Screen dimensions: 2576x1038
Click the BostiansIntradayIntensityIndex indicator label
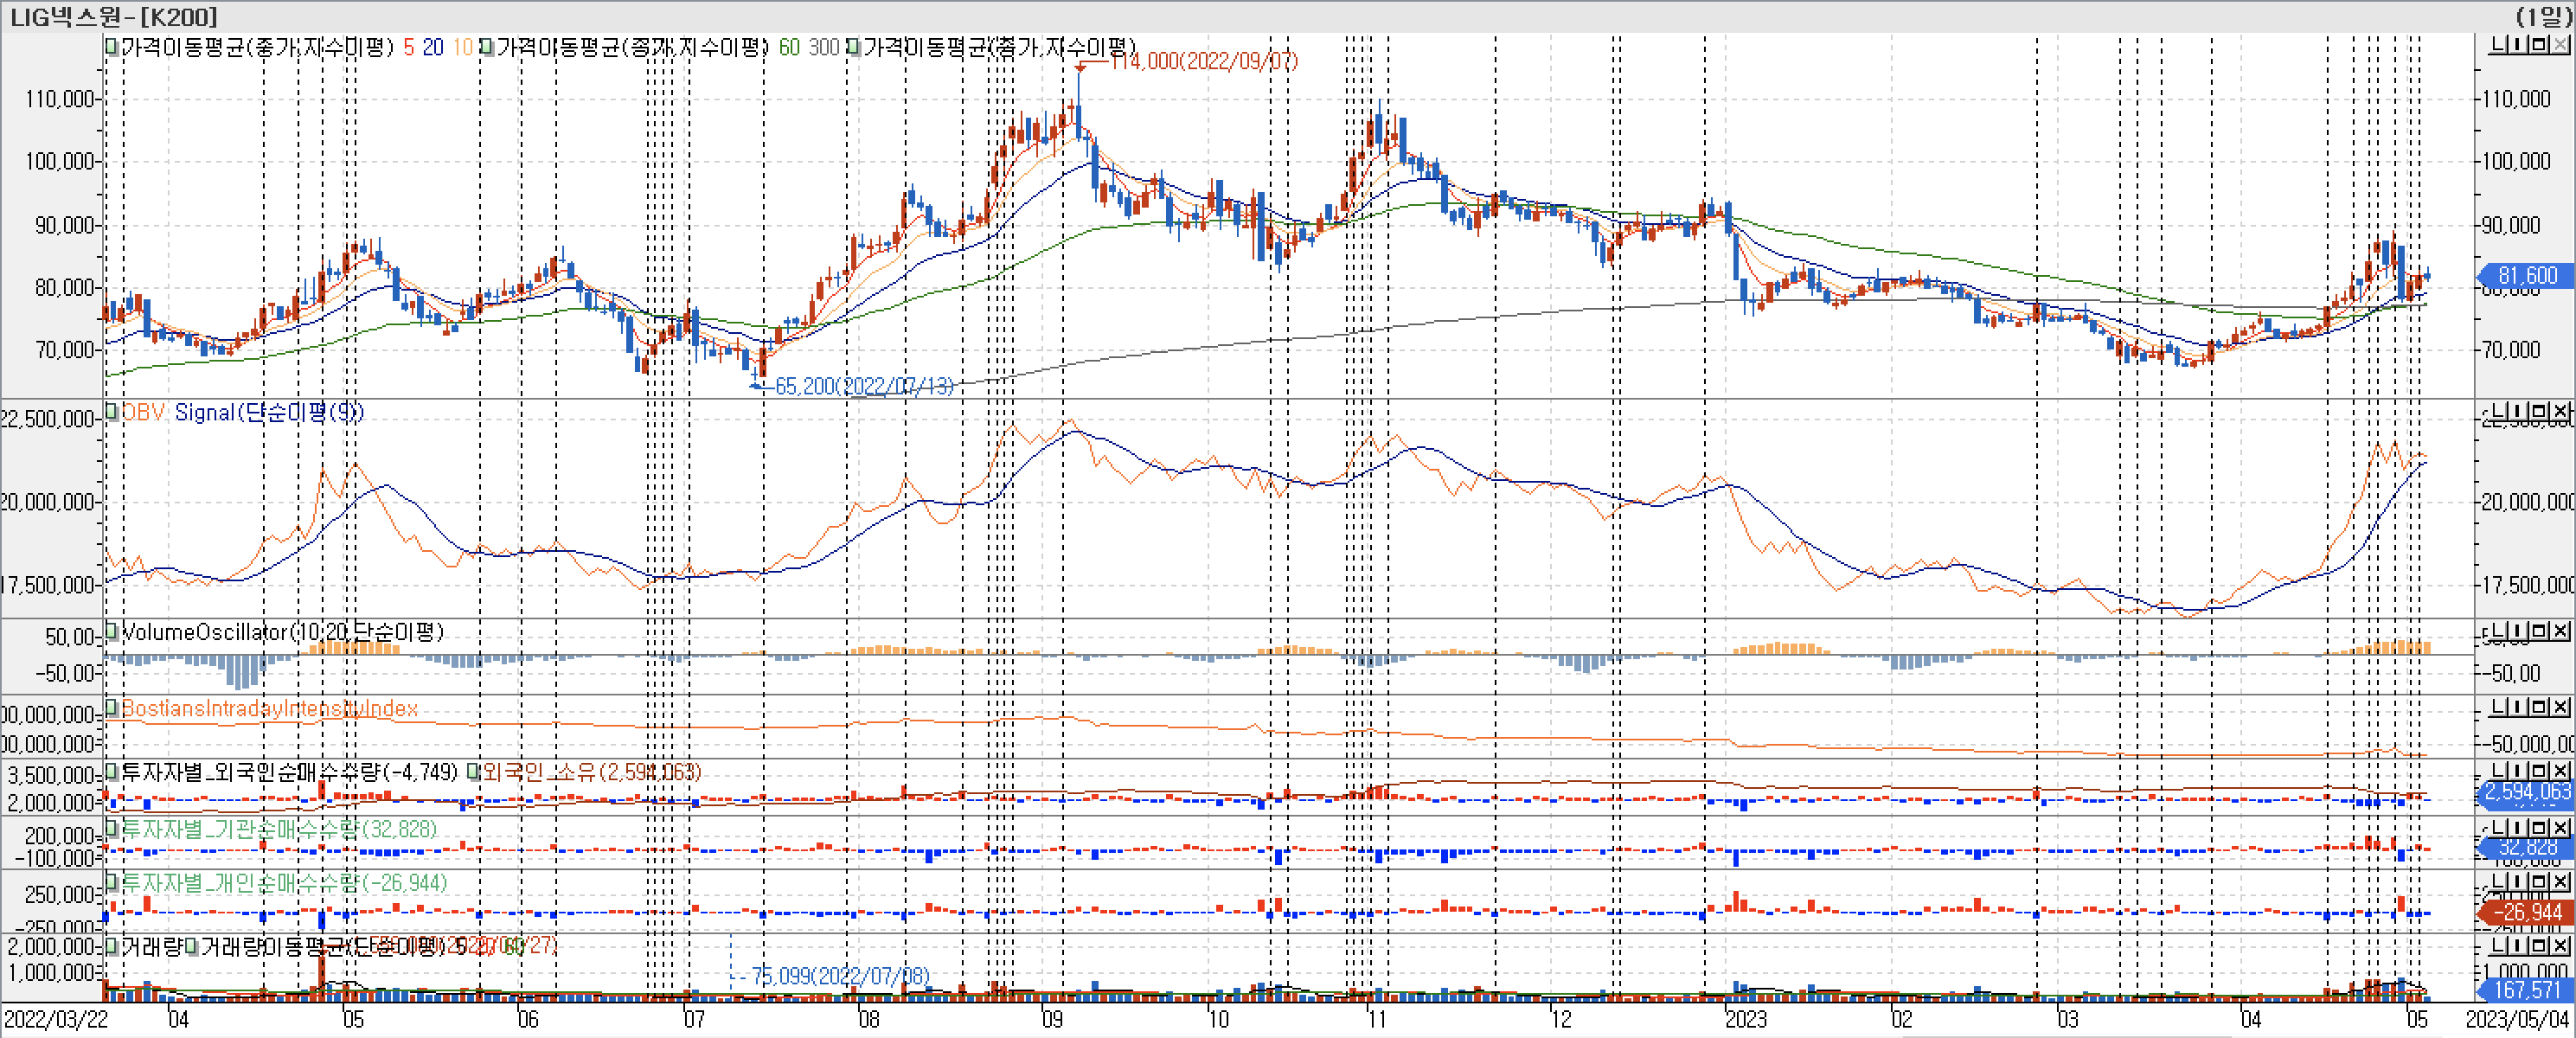coord(269,708)
